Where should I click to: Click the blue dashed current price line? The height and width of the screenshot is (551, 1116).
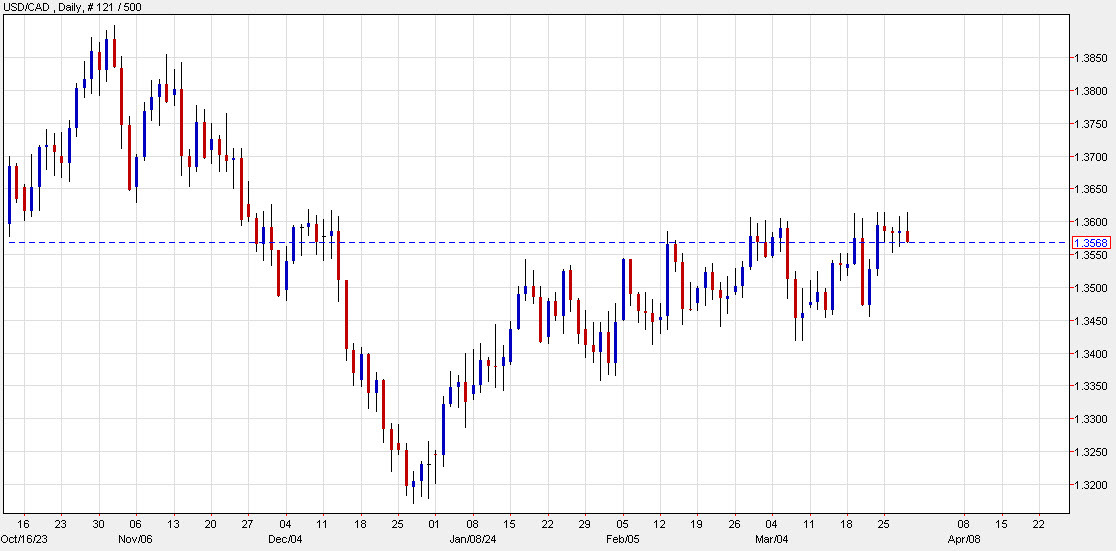click(535, 243)
